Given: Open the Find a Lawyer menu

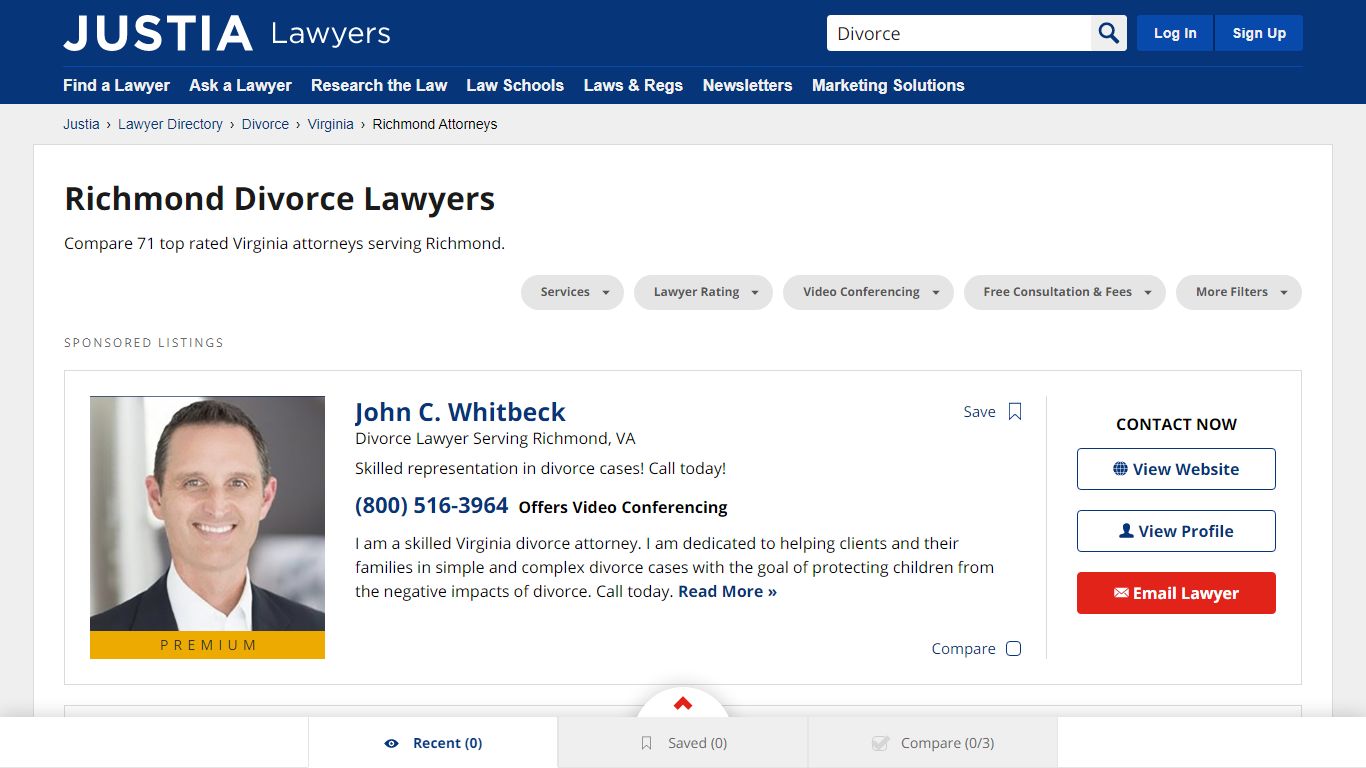Looking at the screenshot, I should coord(116,85).
